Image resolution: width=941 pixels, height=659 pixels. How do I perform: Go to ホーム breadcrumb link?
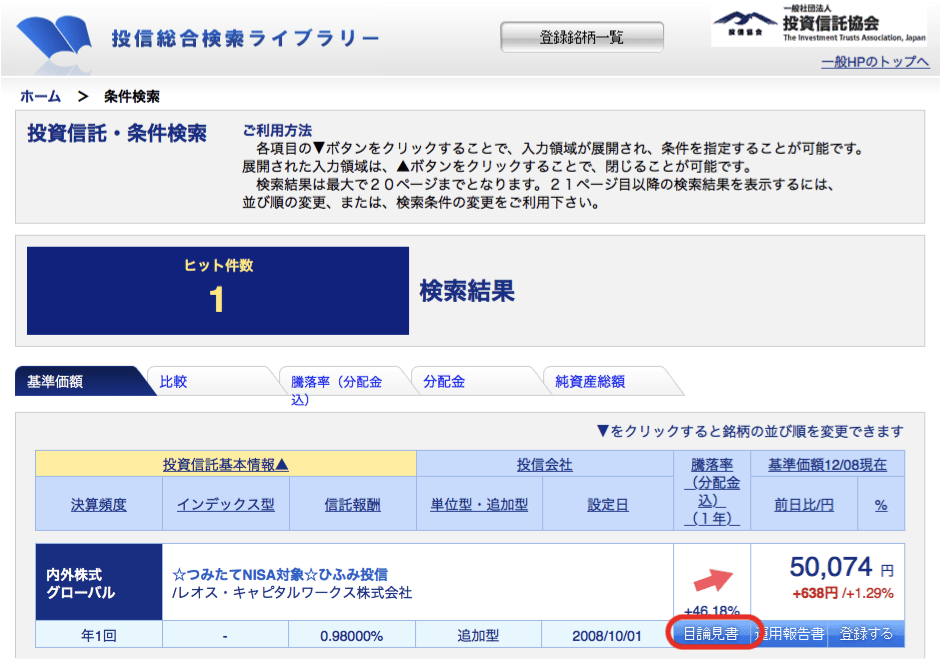(x=41, y=97)
